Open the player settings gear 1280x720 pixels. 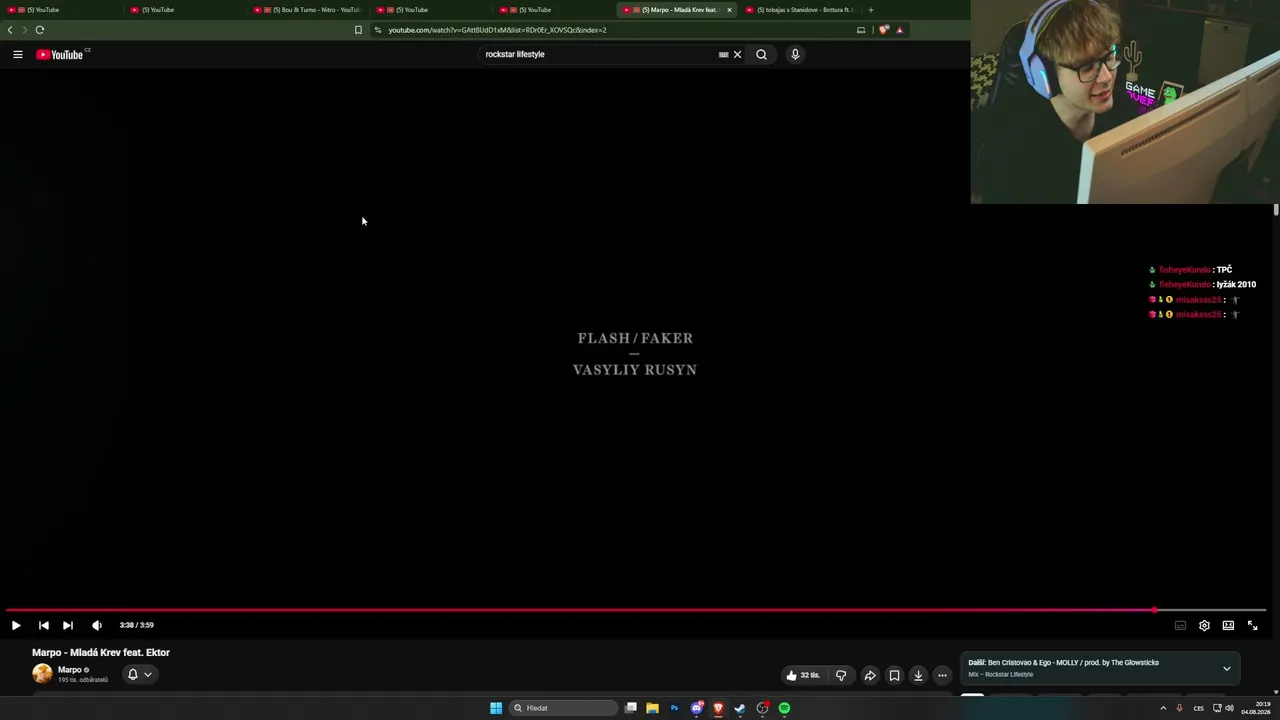(x=1204, y=625)
